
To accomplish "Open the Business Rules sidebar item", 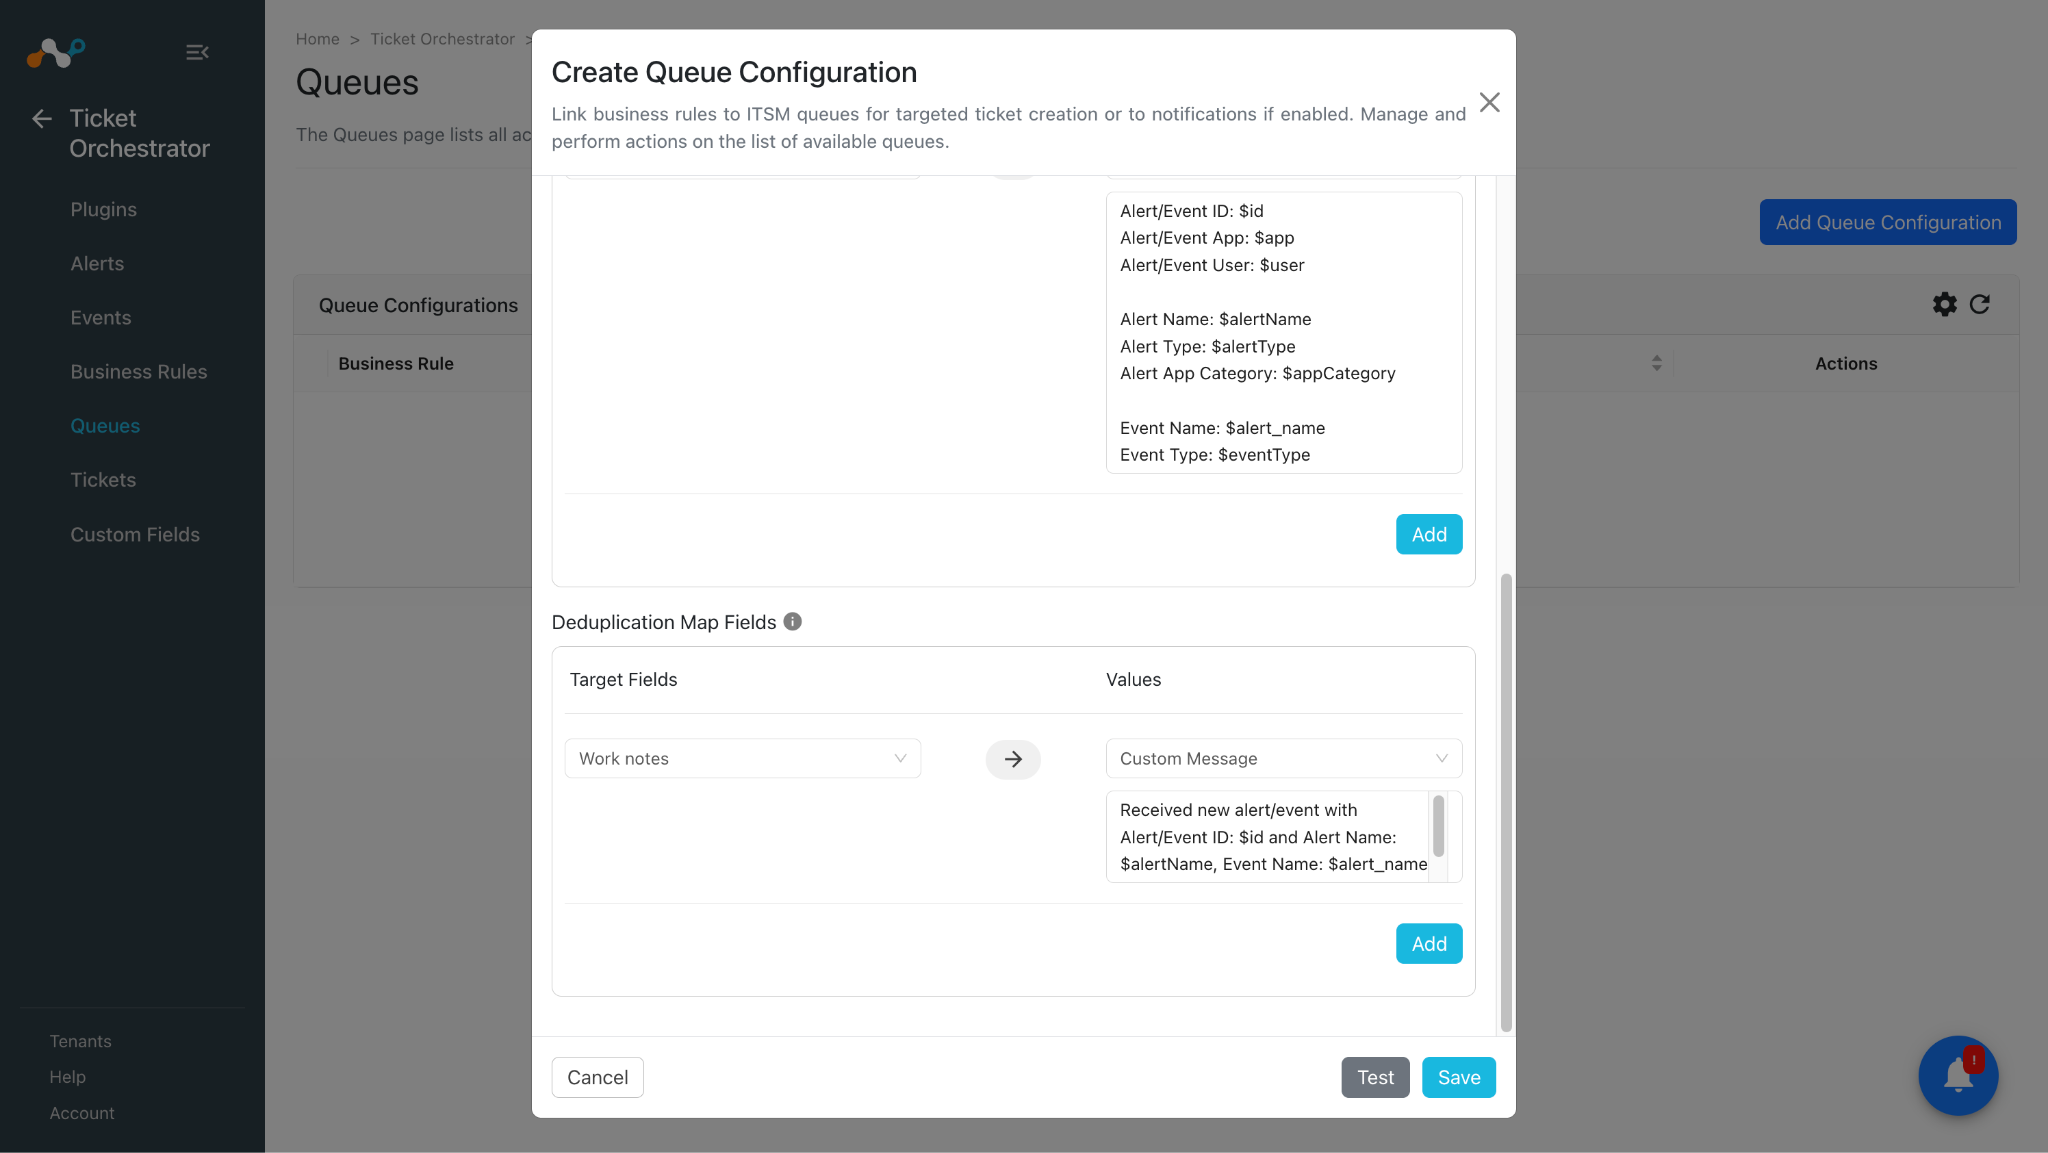I will pyautogui.click(x=139, y=372).
